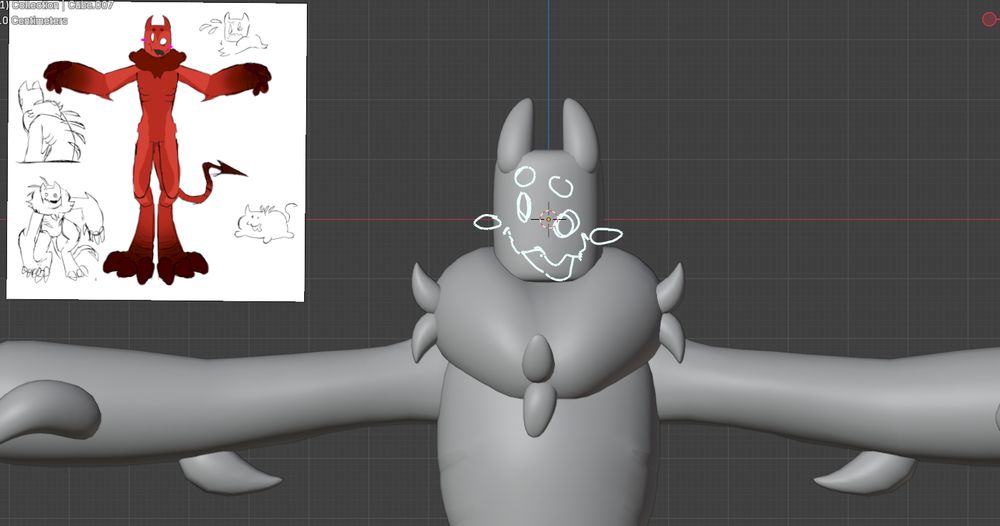Click the 3D cursor on the head
1000x526 pixels.
[x=548, y=219]
